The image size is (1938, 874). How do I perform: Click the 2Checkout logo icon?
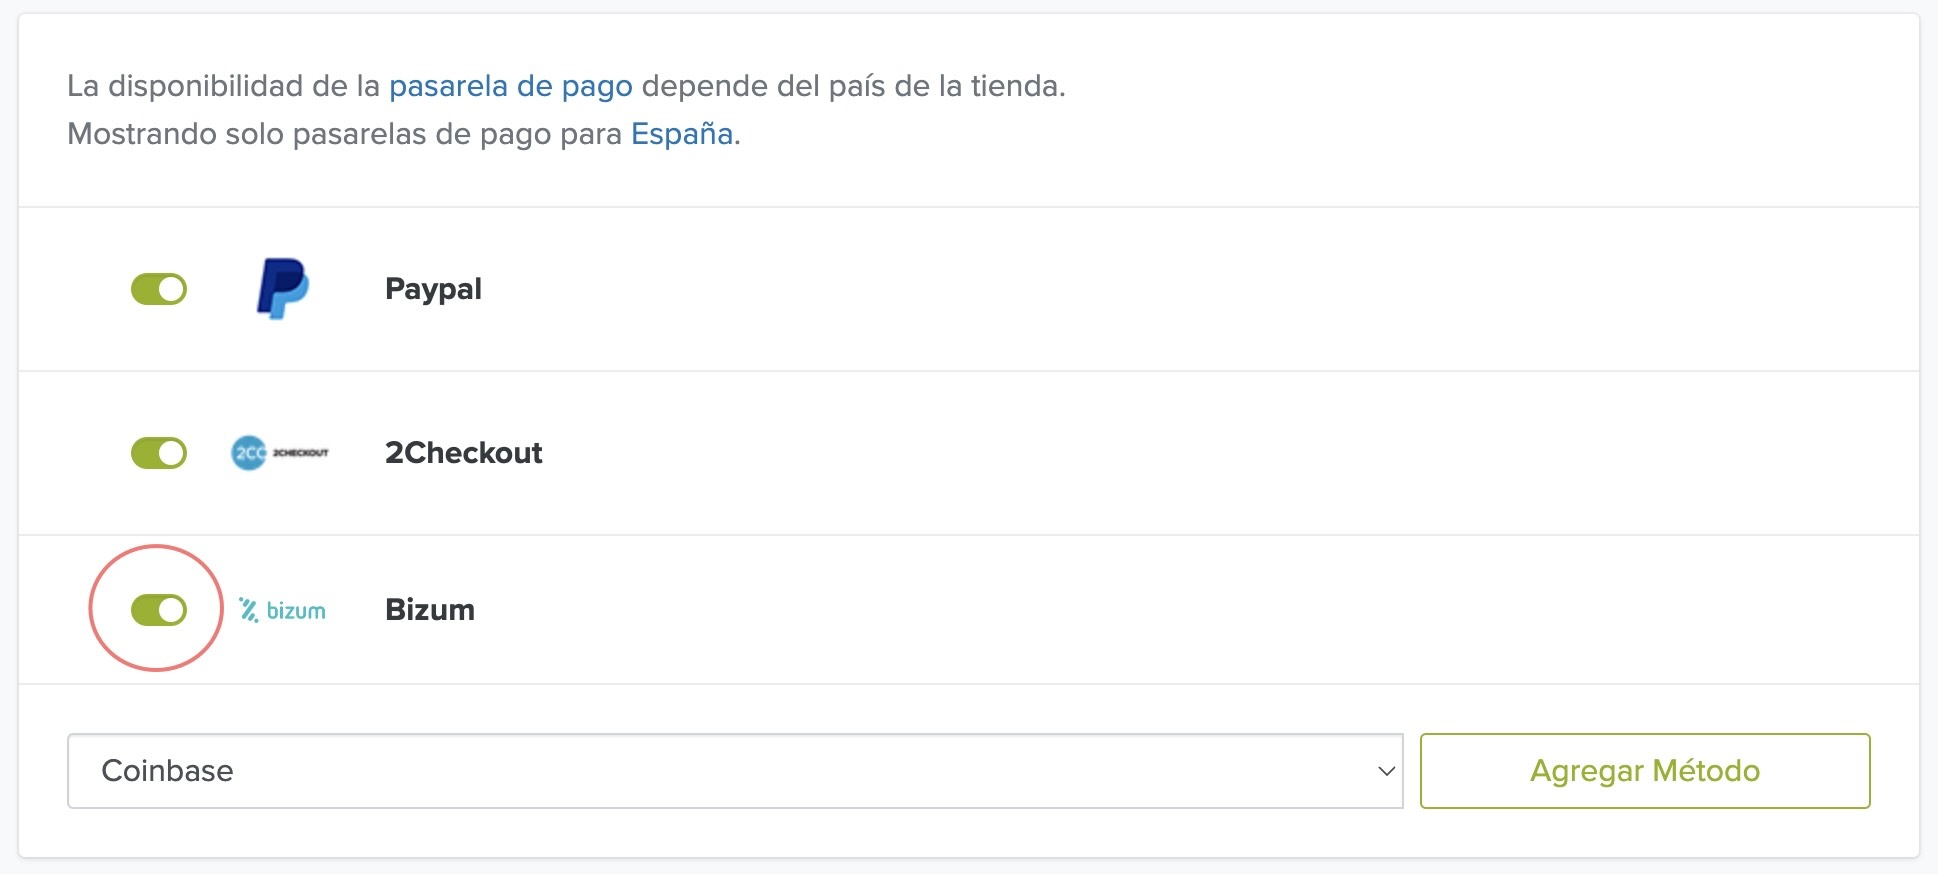tap(280, 453)
